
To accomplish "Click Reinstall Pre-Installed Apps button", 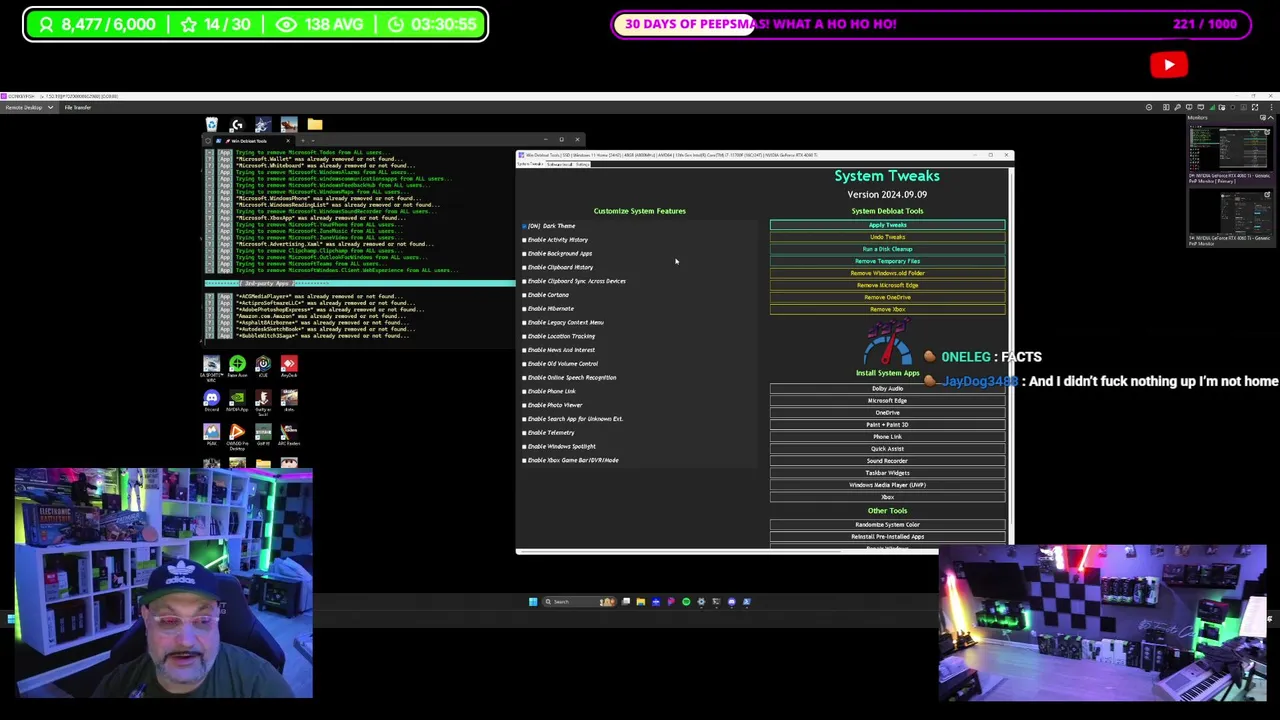I will [x=887, y=536].
